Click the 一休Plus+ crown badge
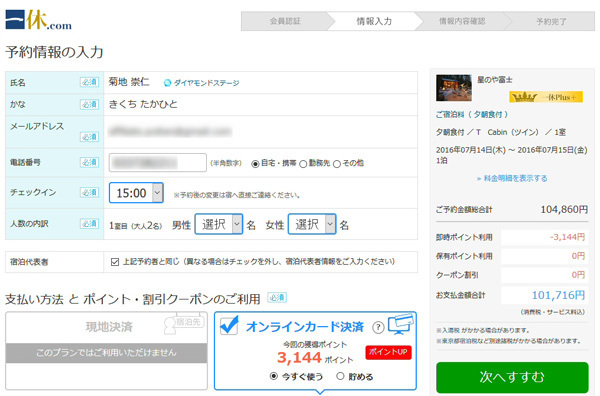The width and height of the screenshot is (600, 396). (x=546, y=97)
